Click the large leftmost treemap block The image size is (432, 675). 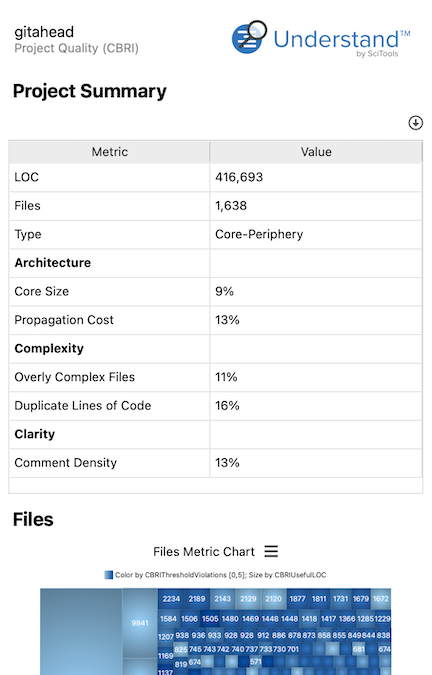[81, 632]
